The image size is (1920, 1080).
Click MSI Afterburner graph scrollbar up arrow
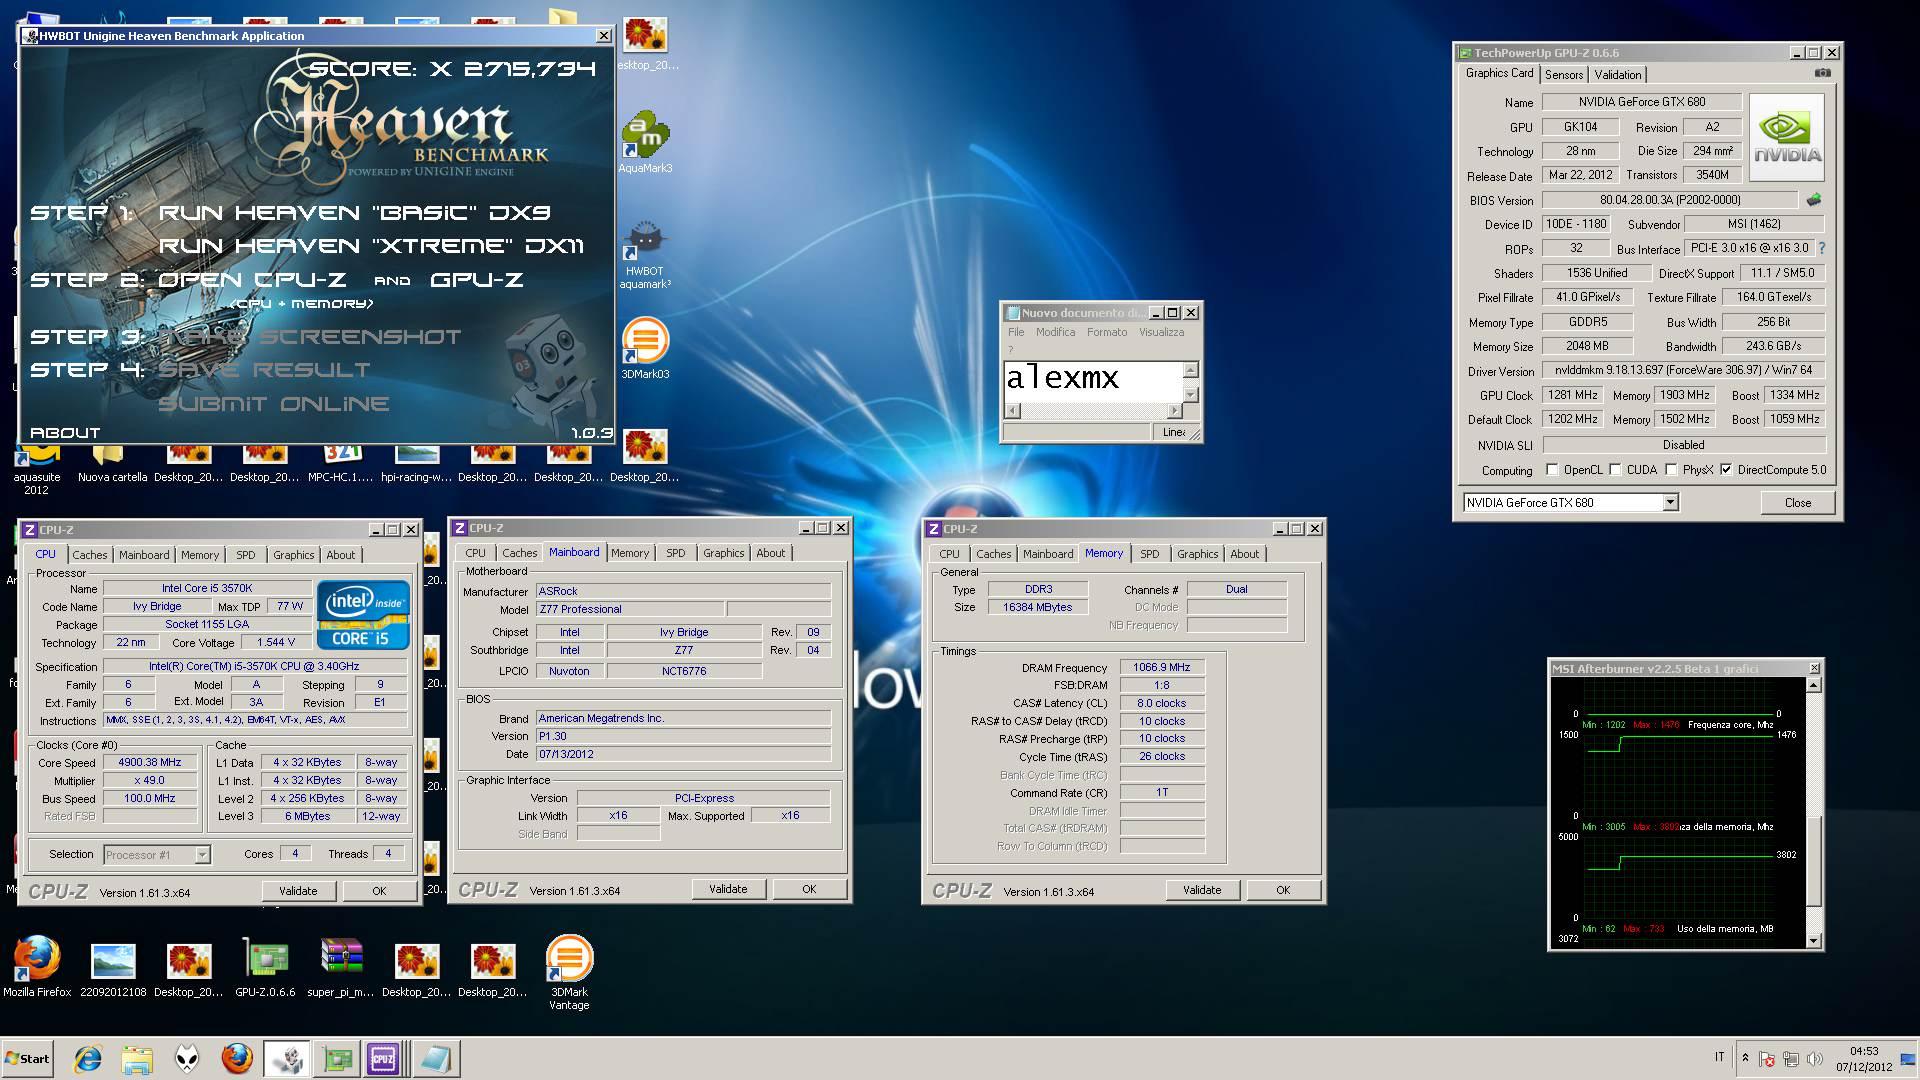click(x=1814, y=686)
